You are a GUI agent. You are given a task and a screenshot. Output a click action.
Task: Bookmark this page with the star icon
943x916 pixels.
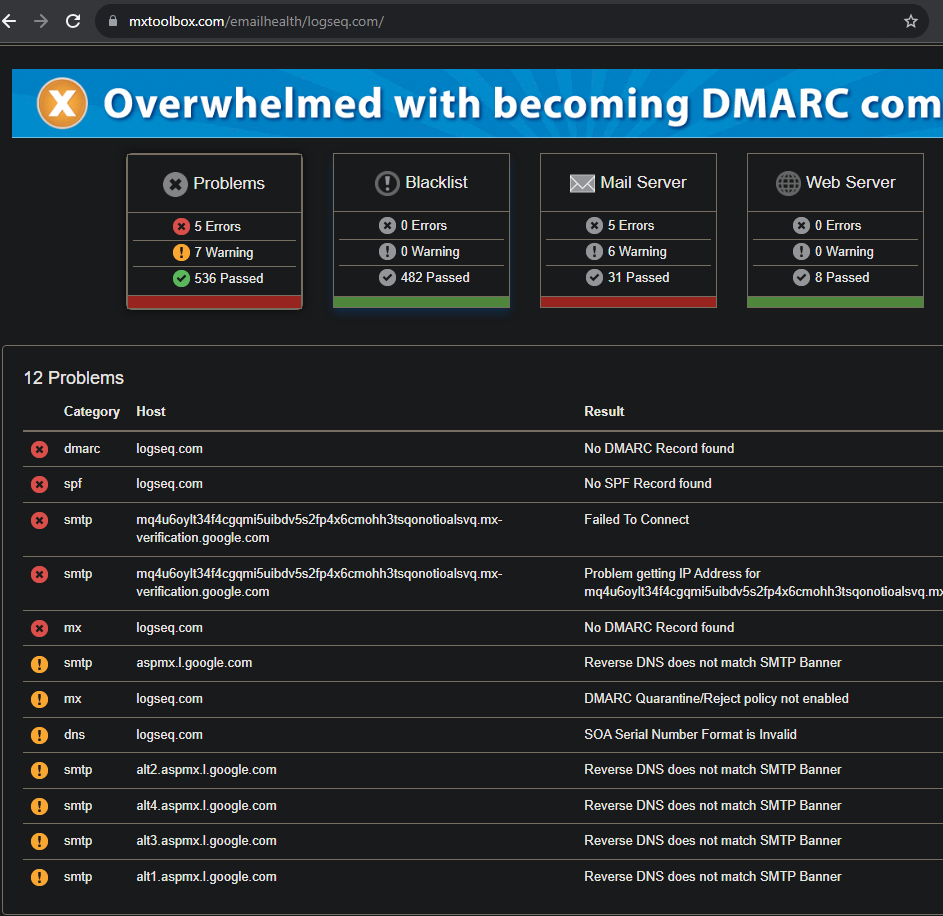pyautogui.click(x=911, y=22)
